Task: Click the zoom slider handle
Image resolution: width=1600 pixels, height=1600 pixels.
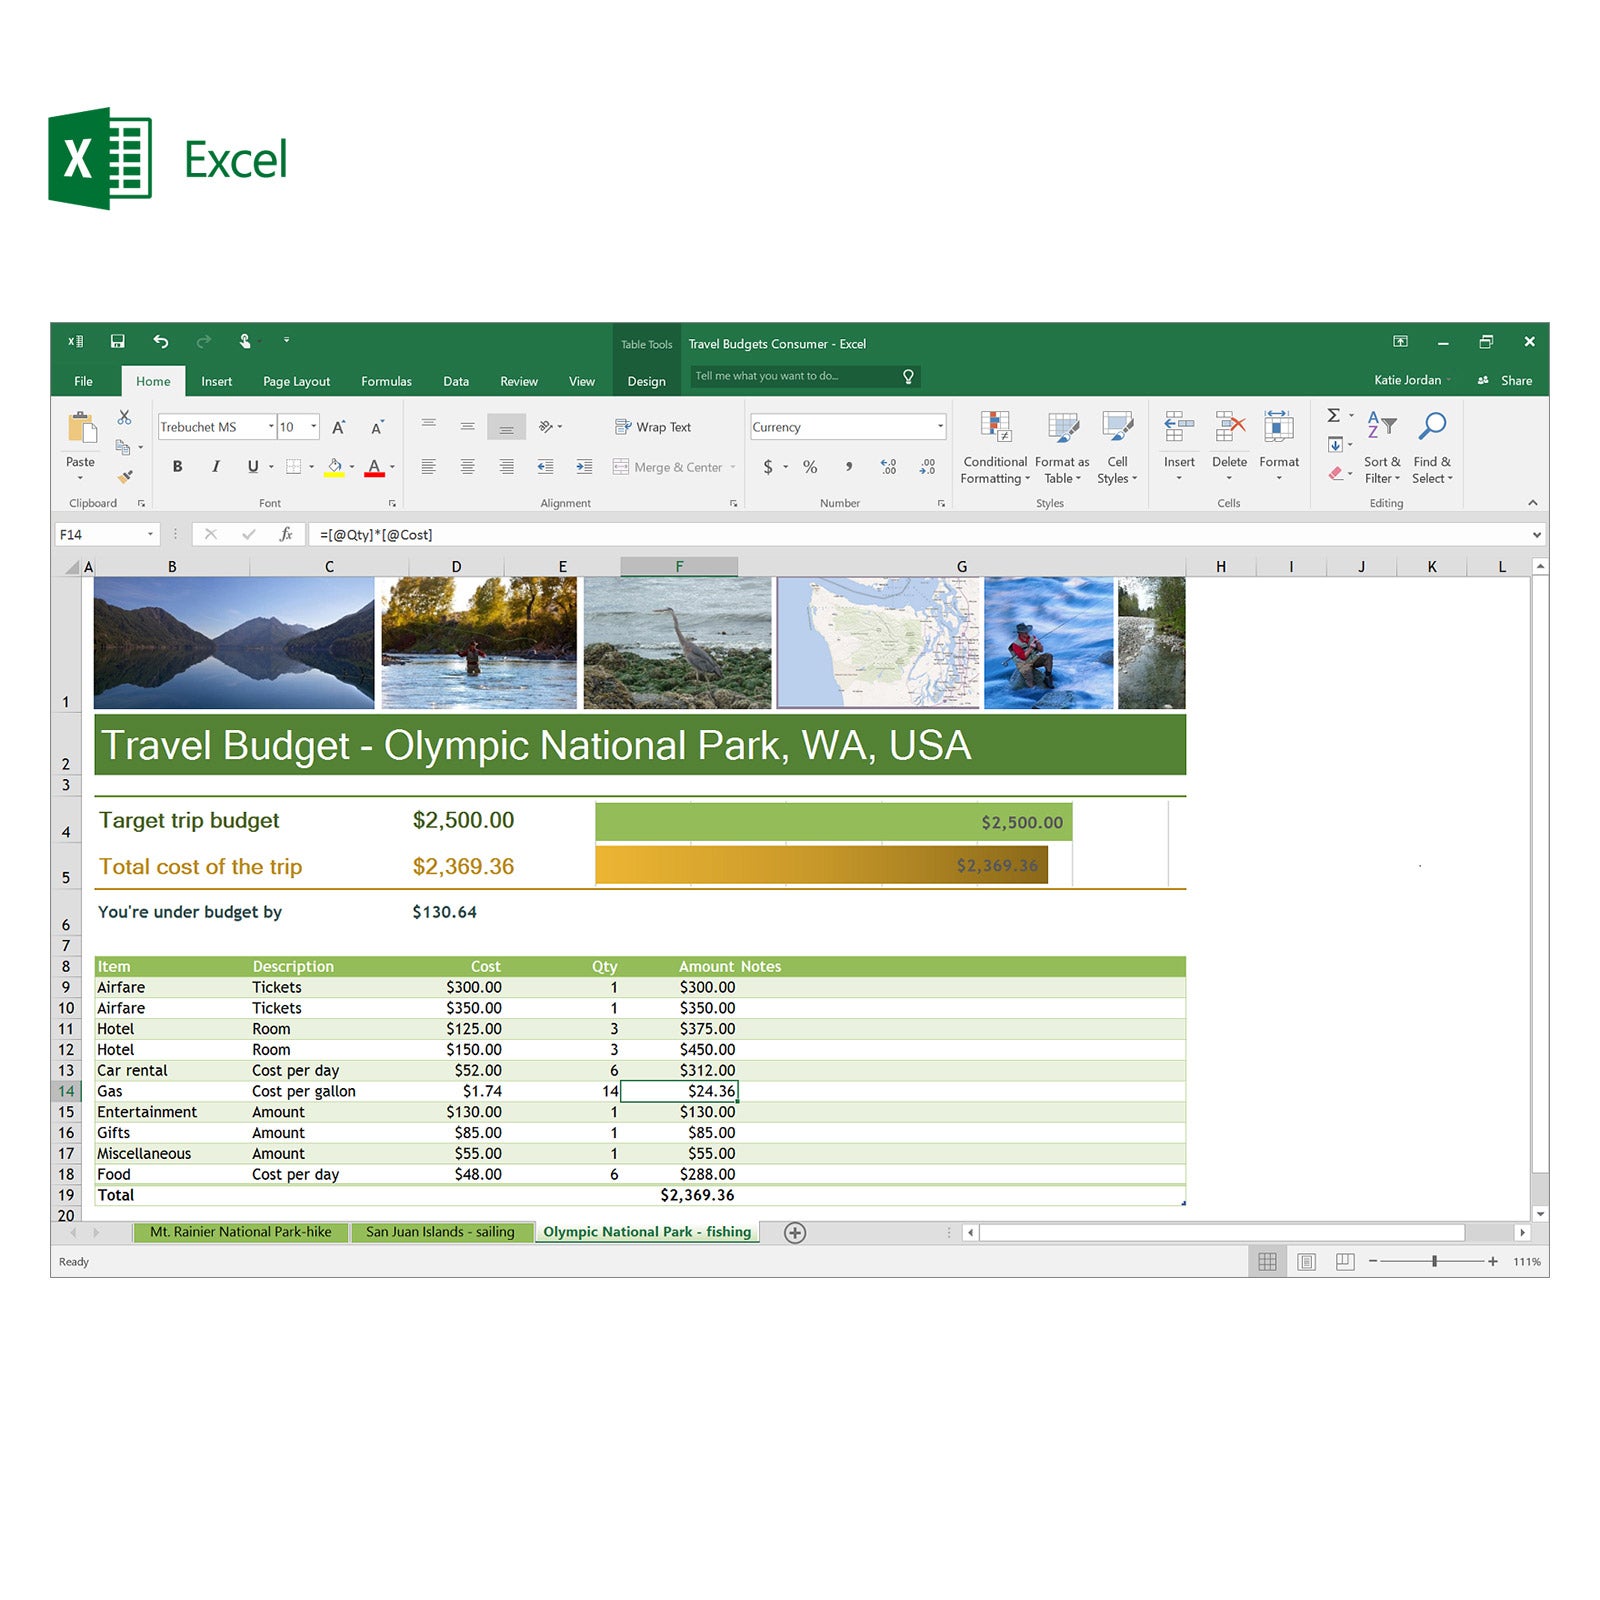Action: [x=1434, y=1262]
